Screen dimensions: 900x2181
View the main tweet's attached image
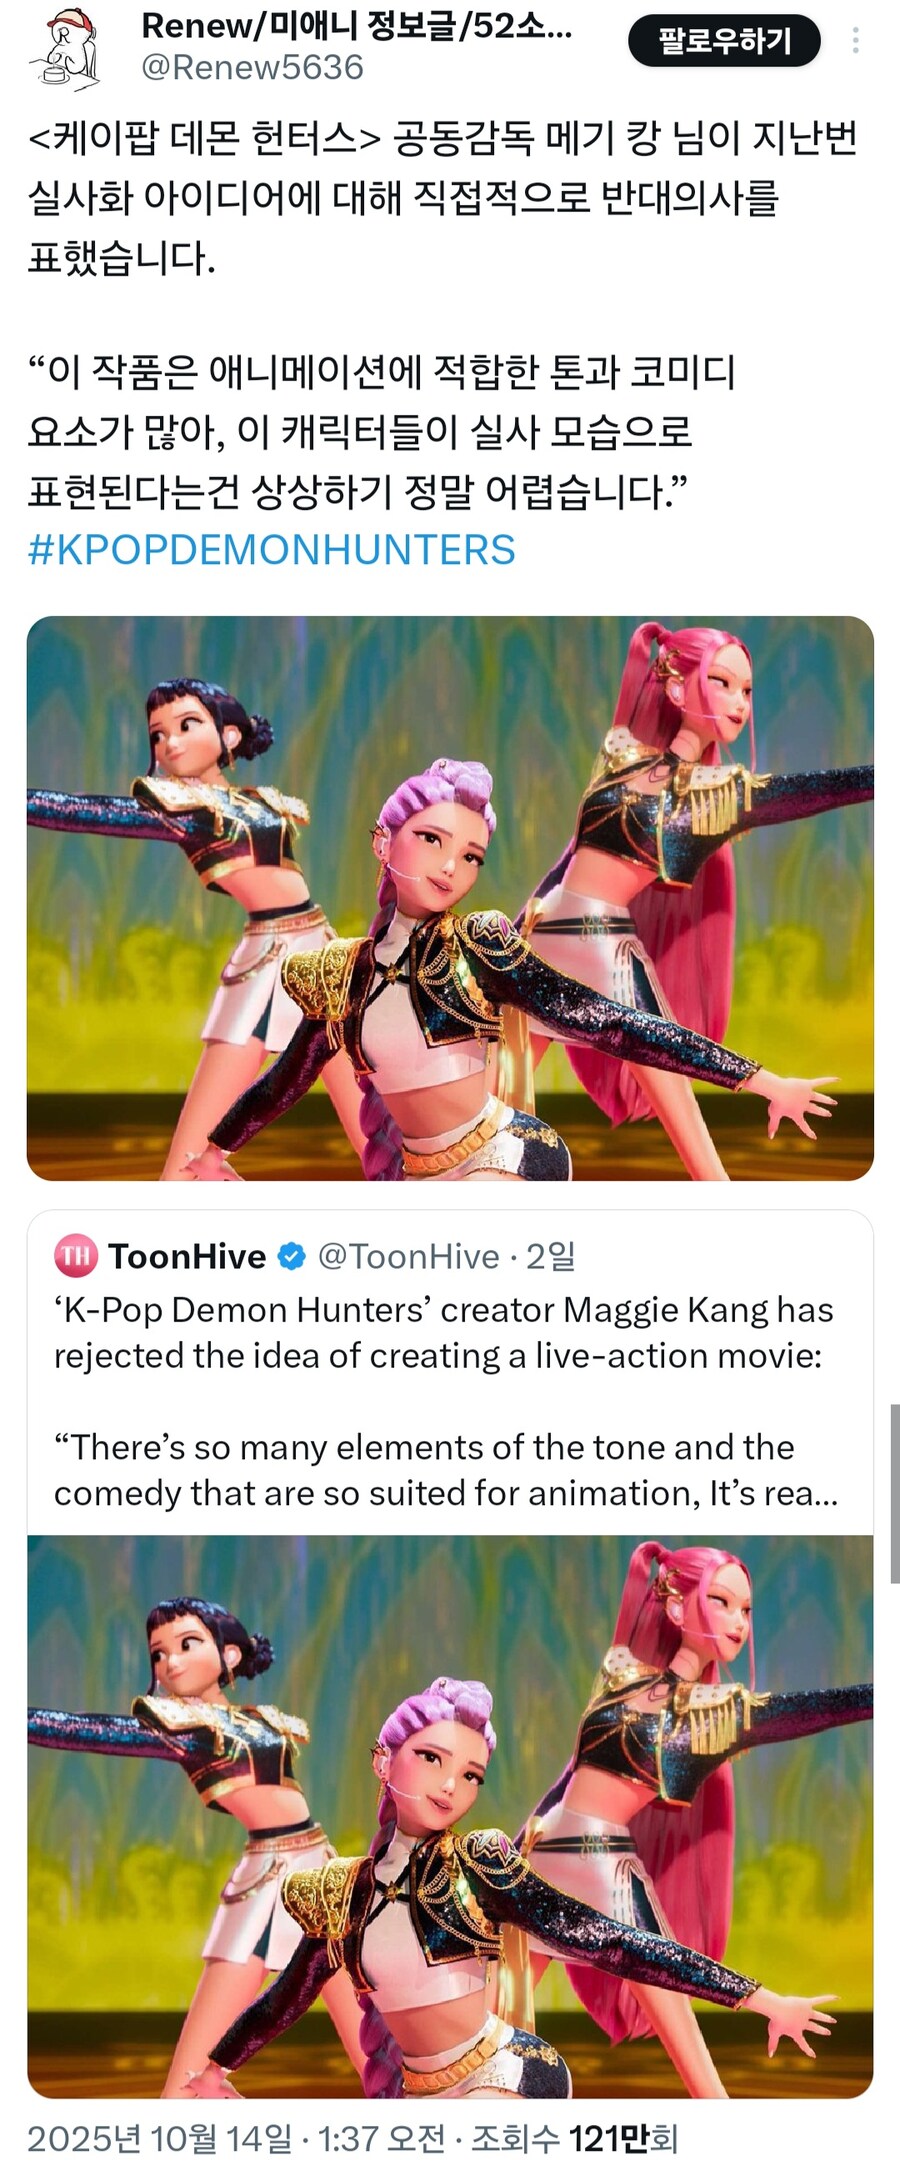pyautogui.click(x=450, y=898)
